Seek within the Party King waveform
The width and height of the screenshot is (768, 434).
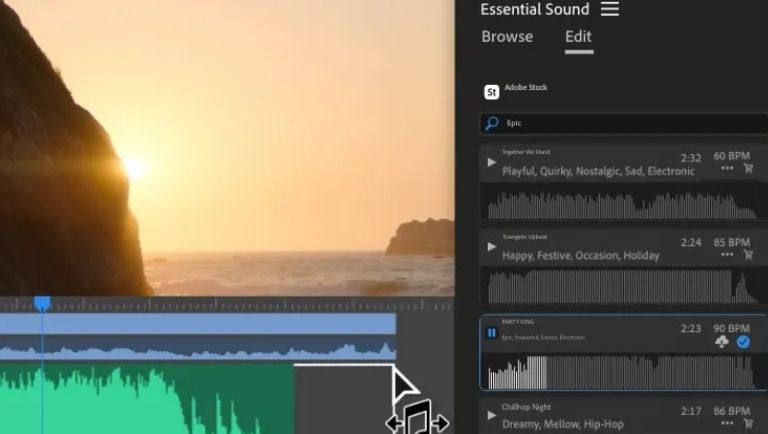pos(621,372)
